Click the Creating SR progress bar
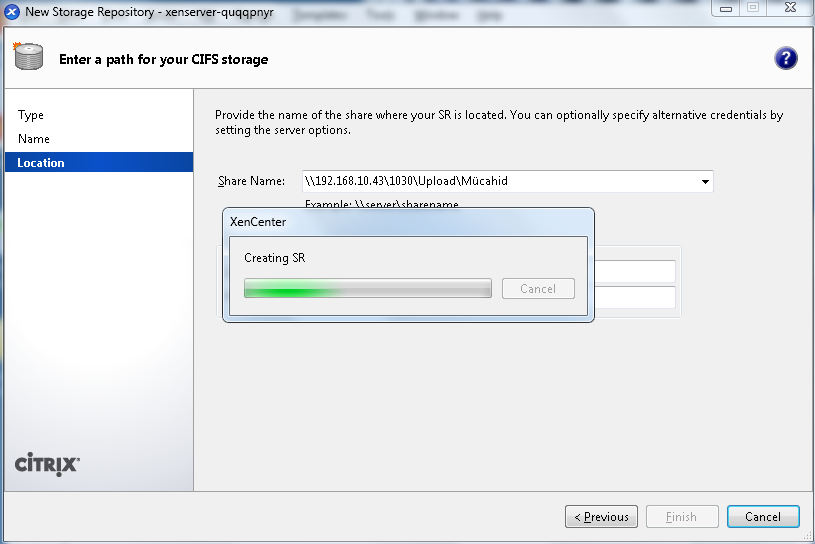Image resolution: width=815 pixels, height=544 pixels. click(367, 288)
